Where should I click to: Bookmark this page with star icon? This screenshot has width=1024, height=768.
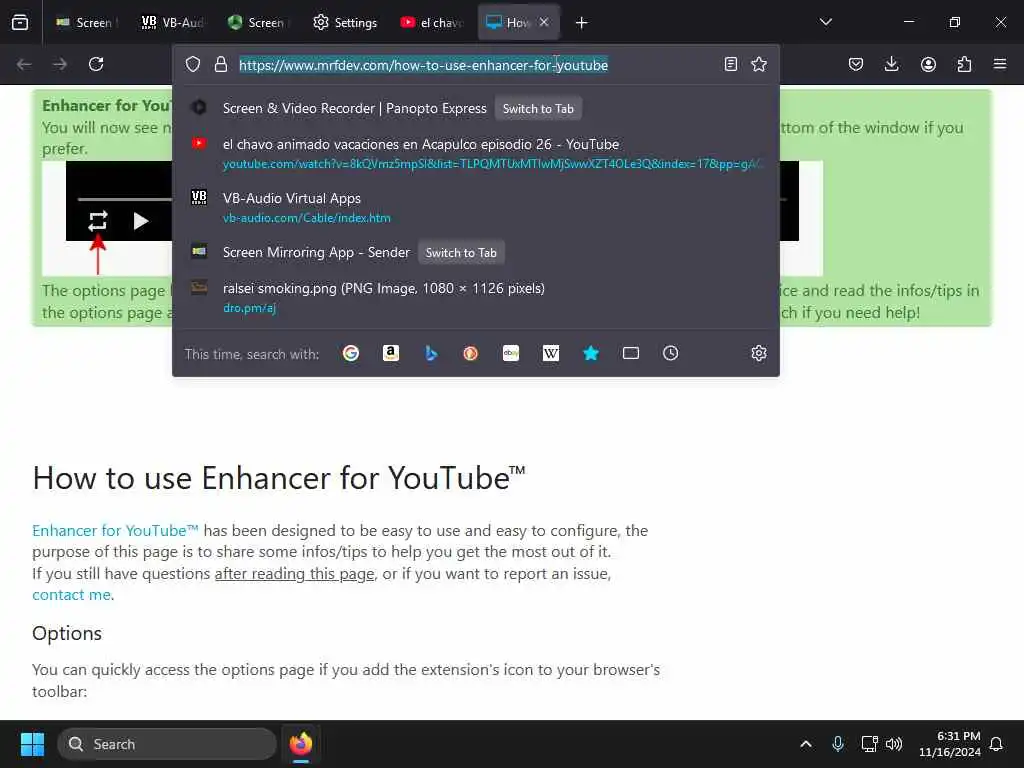759,64
